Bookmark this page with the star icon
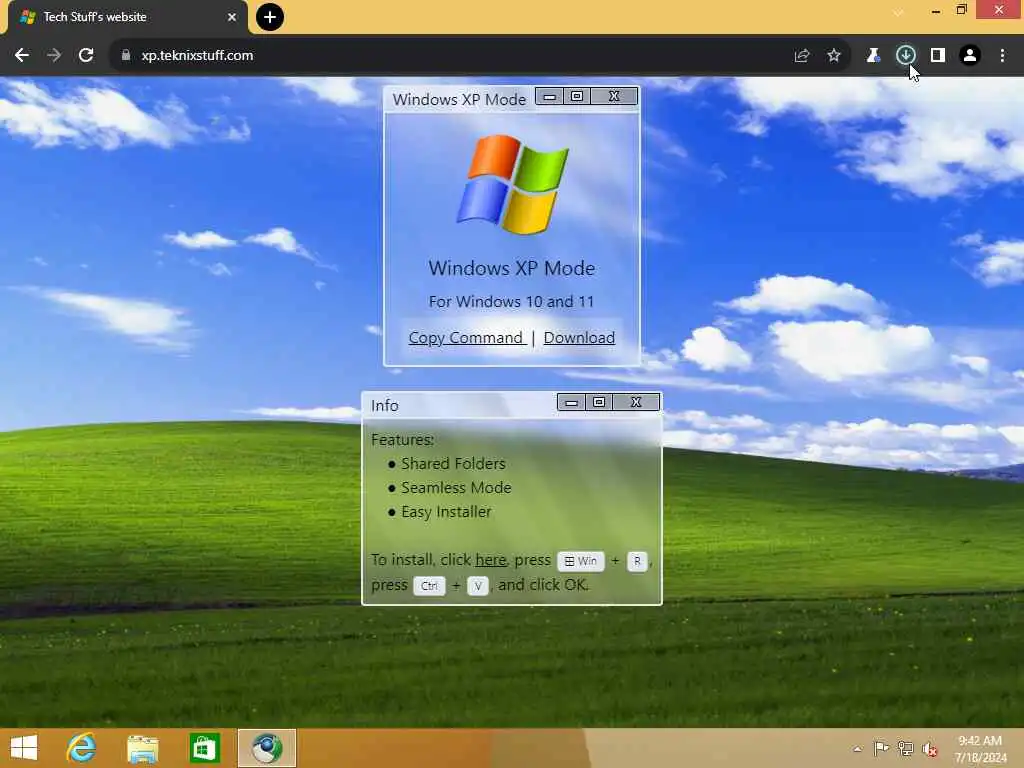Viewport: 1024px width, 768px height. click(834, 56)
